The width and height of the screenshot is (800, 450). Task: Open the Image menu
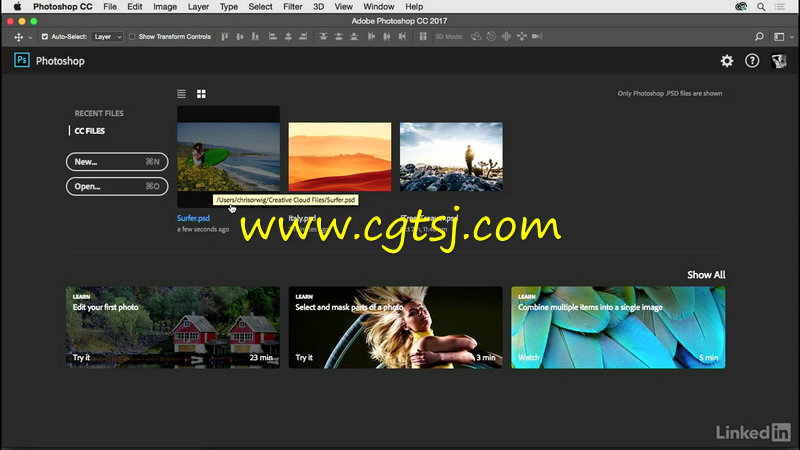pos(165,7)
